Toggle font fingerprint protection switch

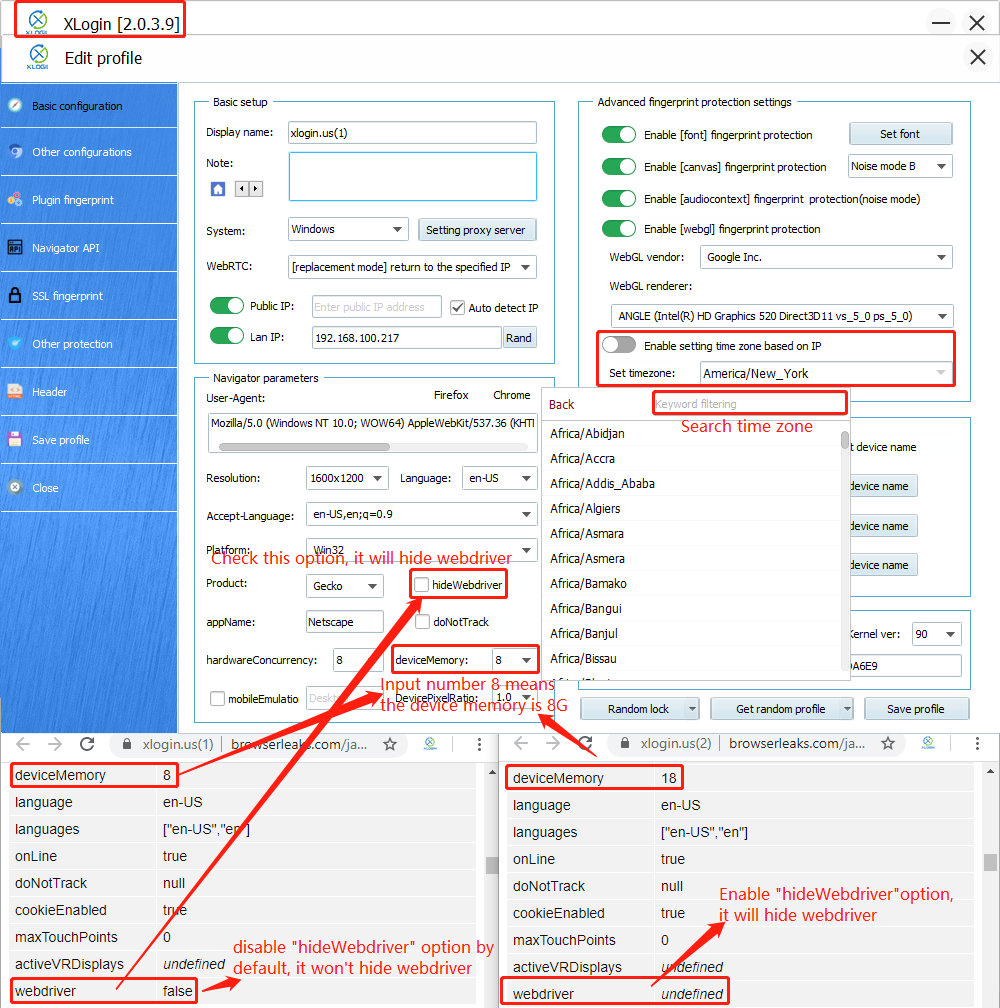tap(619, 134)
